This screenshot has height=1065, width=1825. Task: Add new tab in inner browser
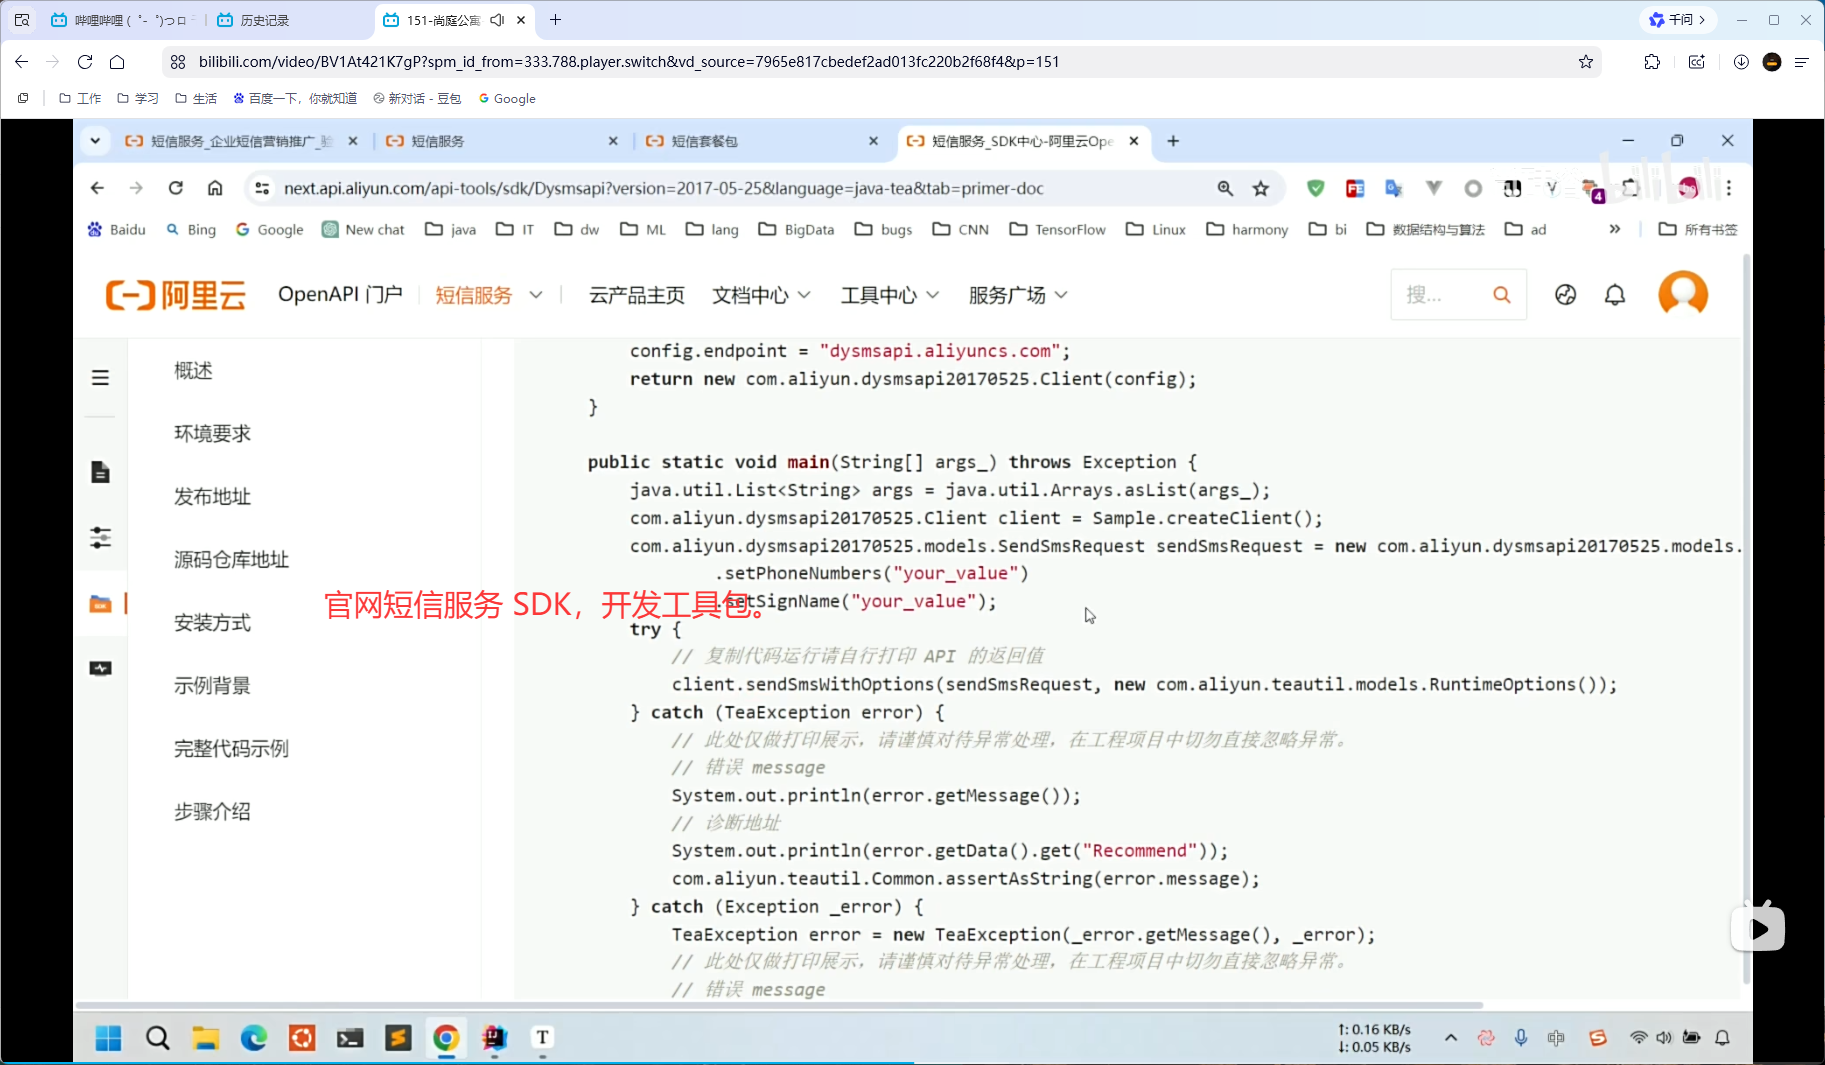tap(1173, 141)
